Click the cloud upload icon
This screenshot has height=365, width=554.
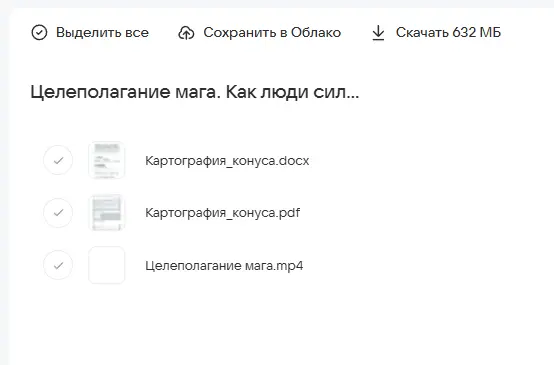pyautogui.click(x=186, y=33)
